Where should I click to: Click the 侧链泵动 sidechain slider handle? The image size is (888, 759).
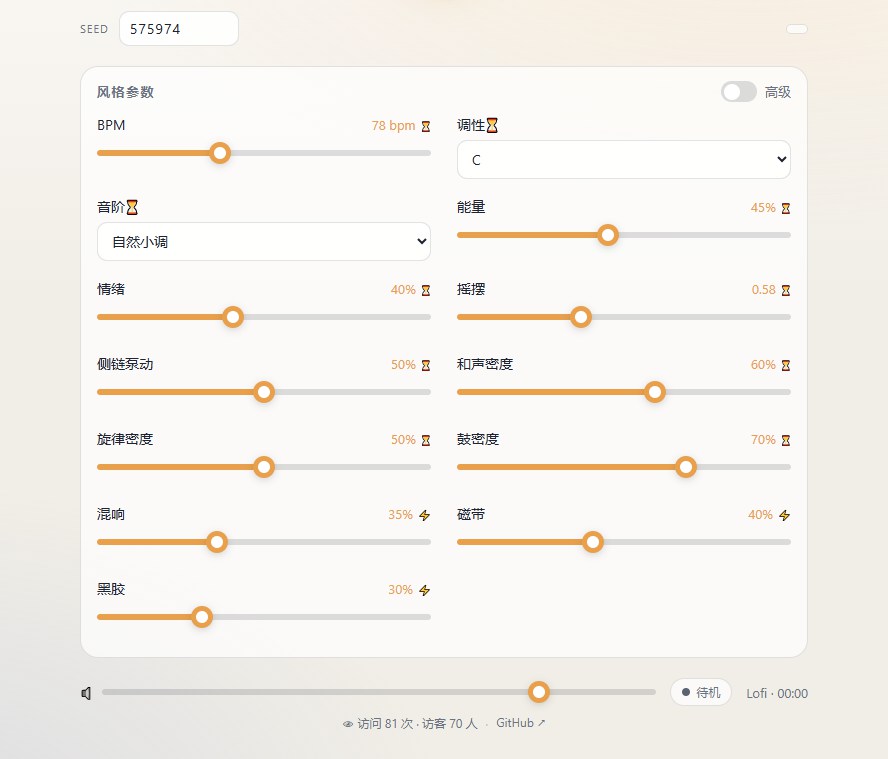[x=264, y=392]
